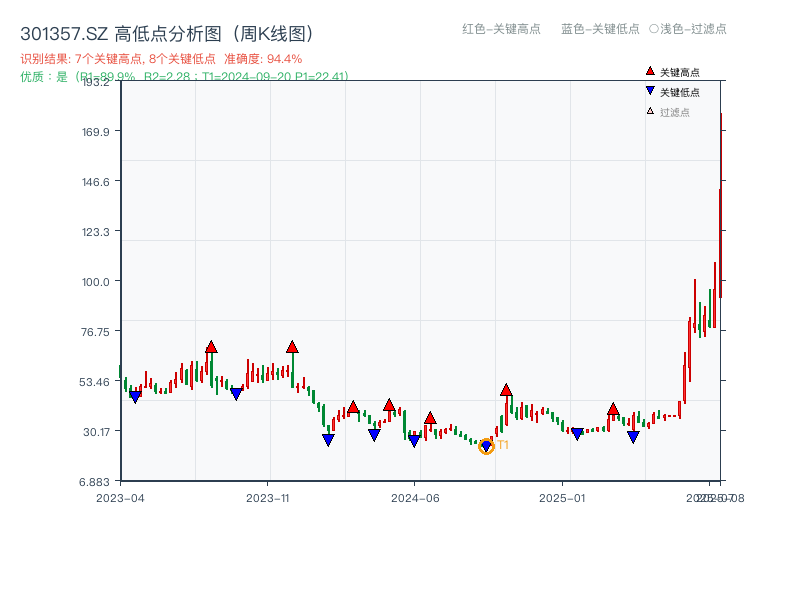The height and width of the screenshot is (600, 800).
Task: Toggle the 过滤点 legend entry in the chart
Action: [x=668, y=112]
